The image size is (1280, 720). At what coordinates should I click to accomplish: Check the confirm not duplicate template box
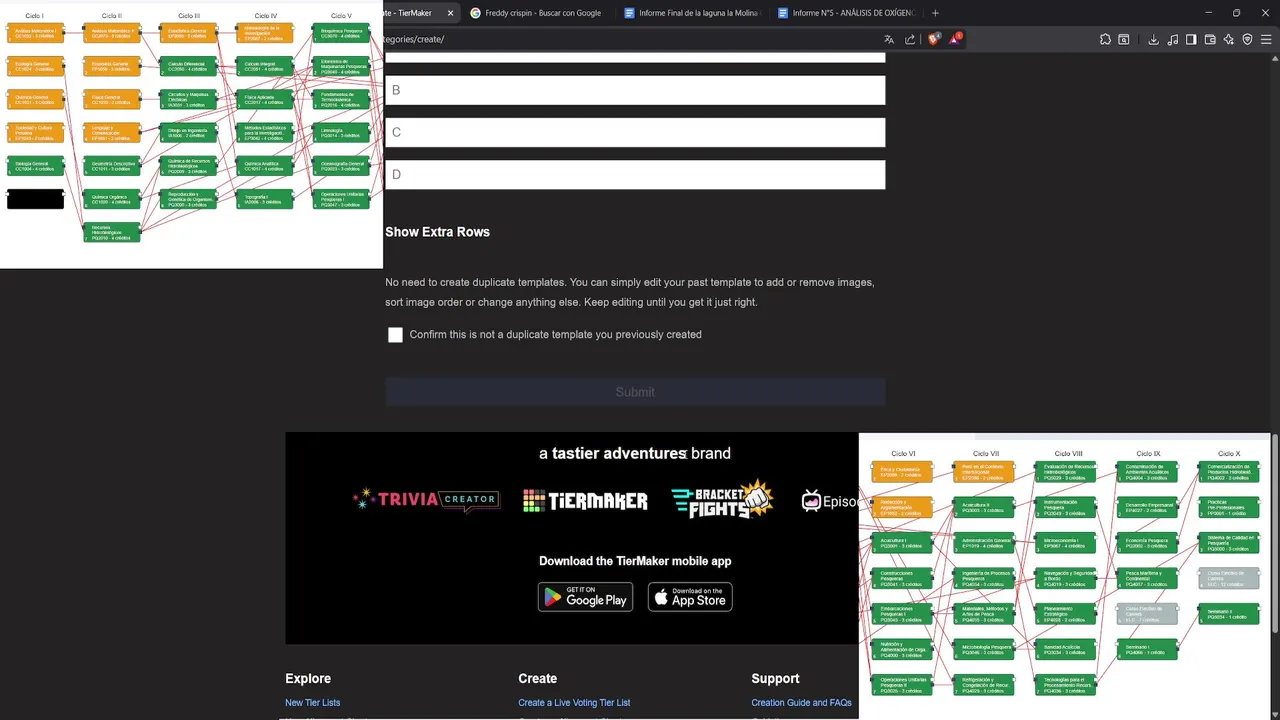(x=395, y=335)
